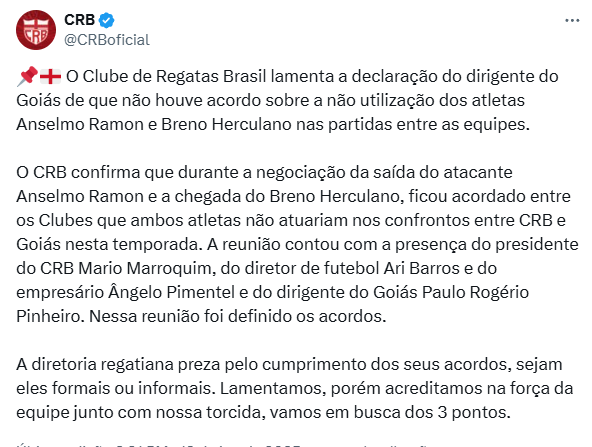Click the CRB club crest avatar
592x447 pixels.
[36, 30]
